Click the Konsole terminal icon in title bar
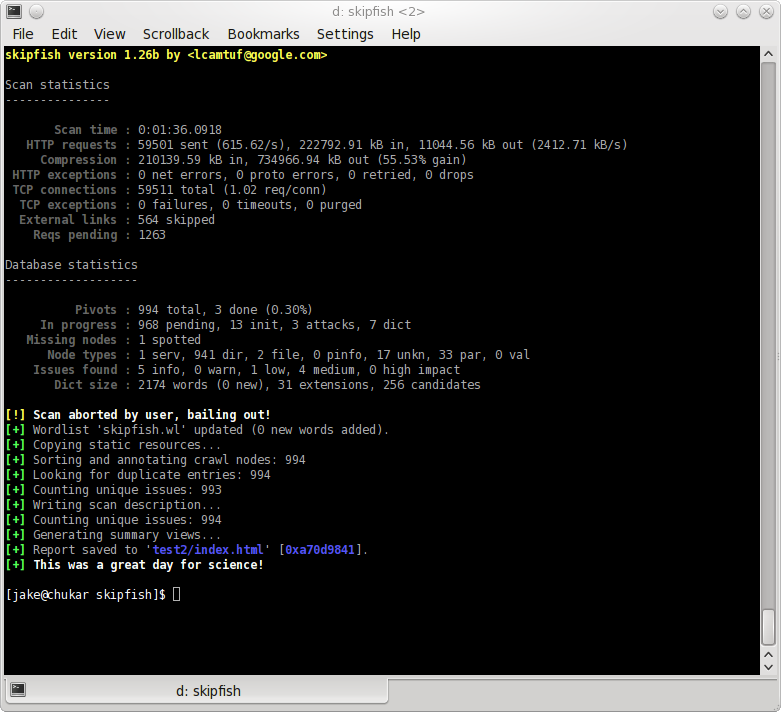 coord(13,11)
